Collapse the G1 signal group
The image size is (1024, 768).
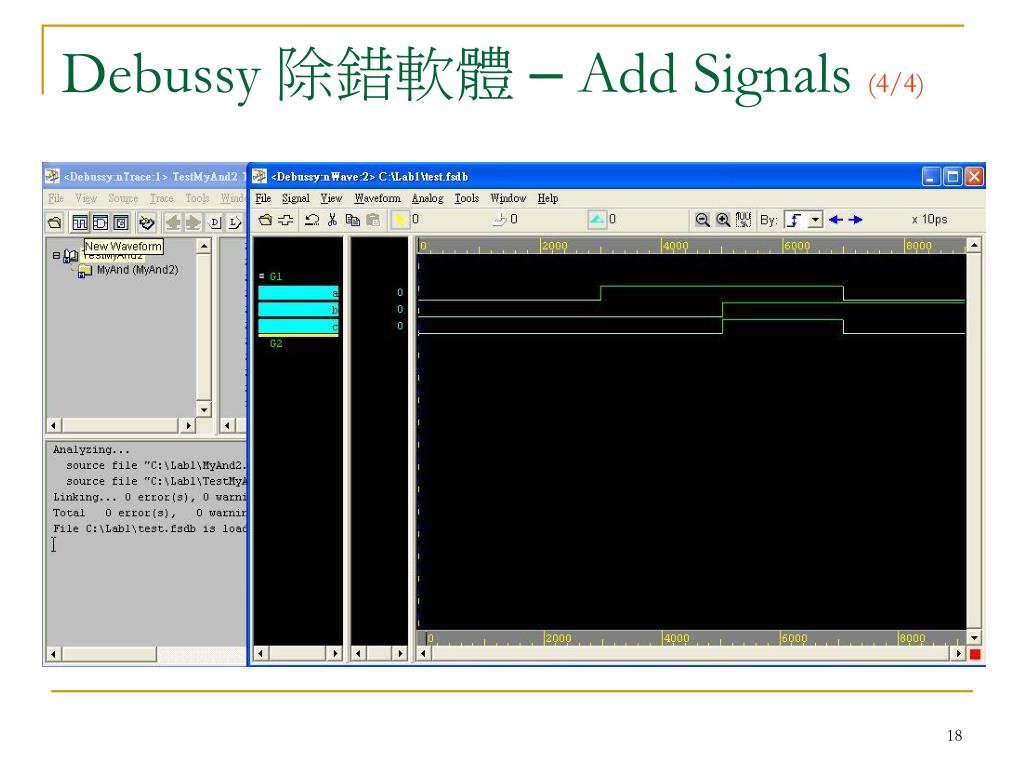(x=262, y=276)
